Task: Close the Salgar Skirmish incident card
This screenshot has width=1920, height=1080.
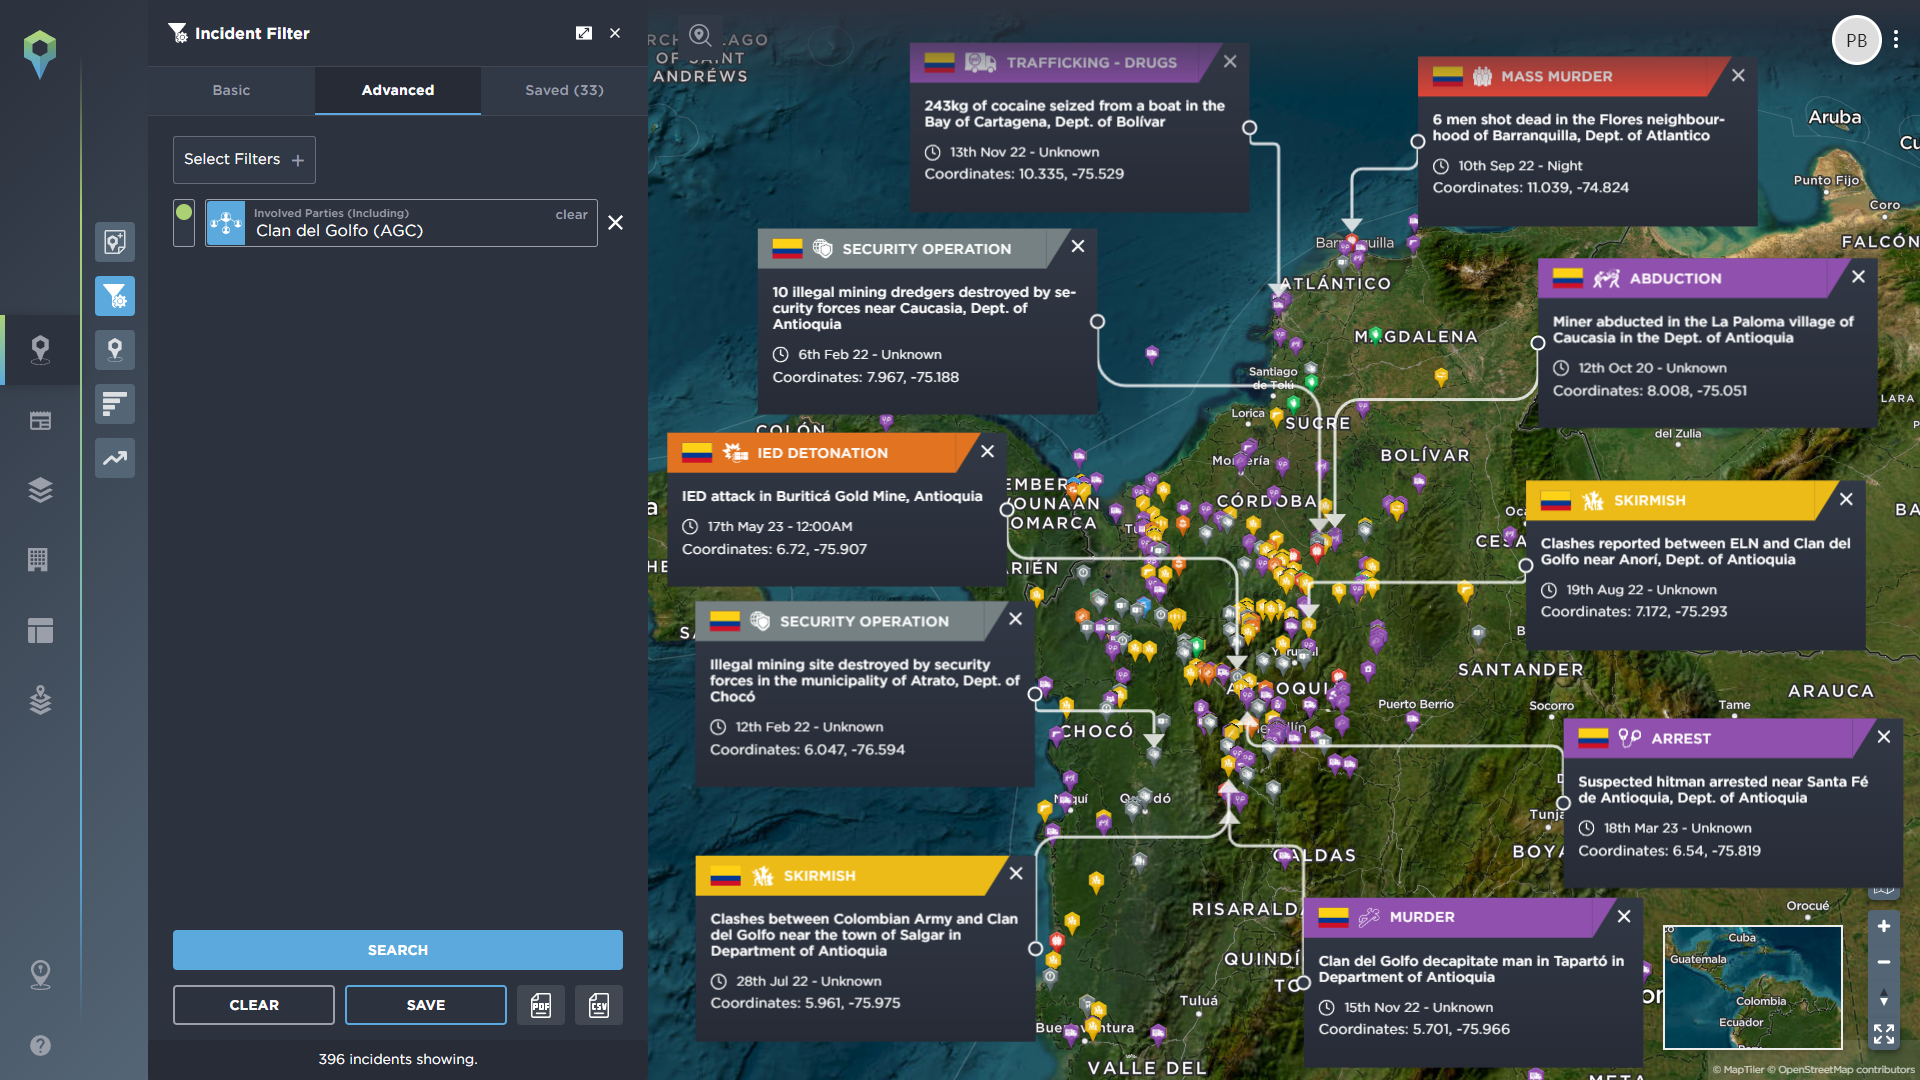Action: [1016, 874]
